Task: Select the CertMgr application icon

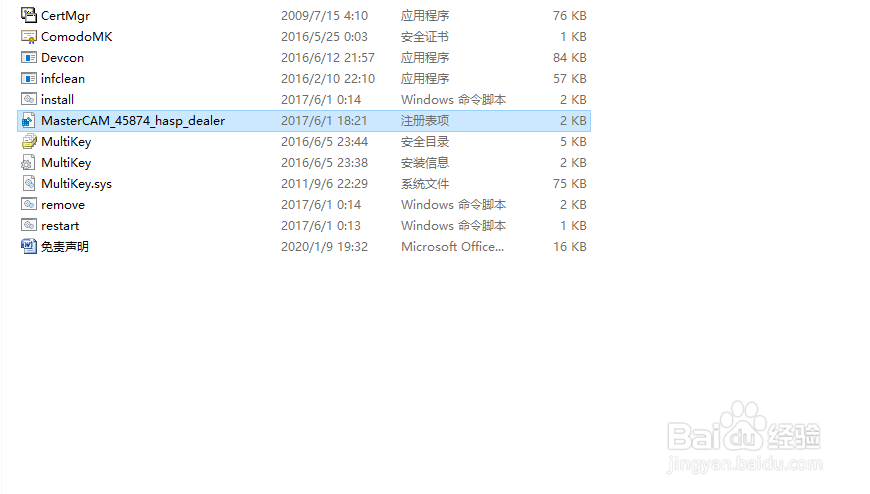Action: (29, 15)
